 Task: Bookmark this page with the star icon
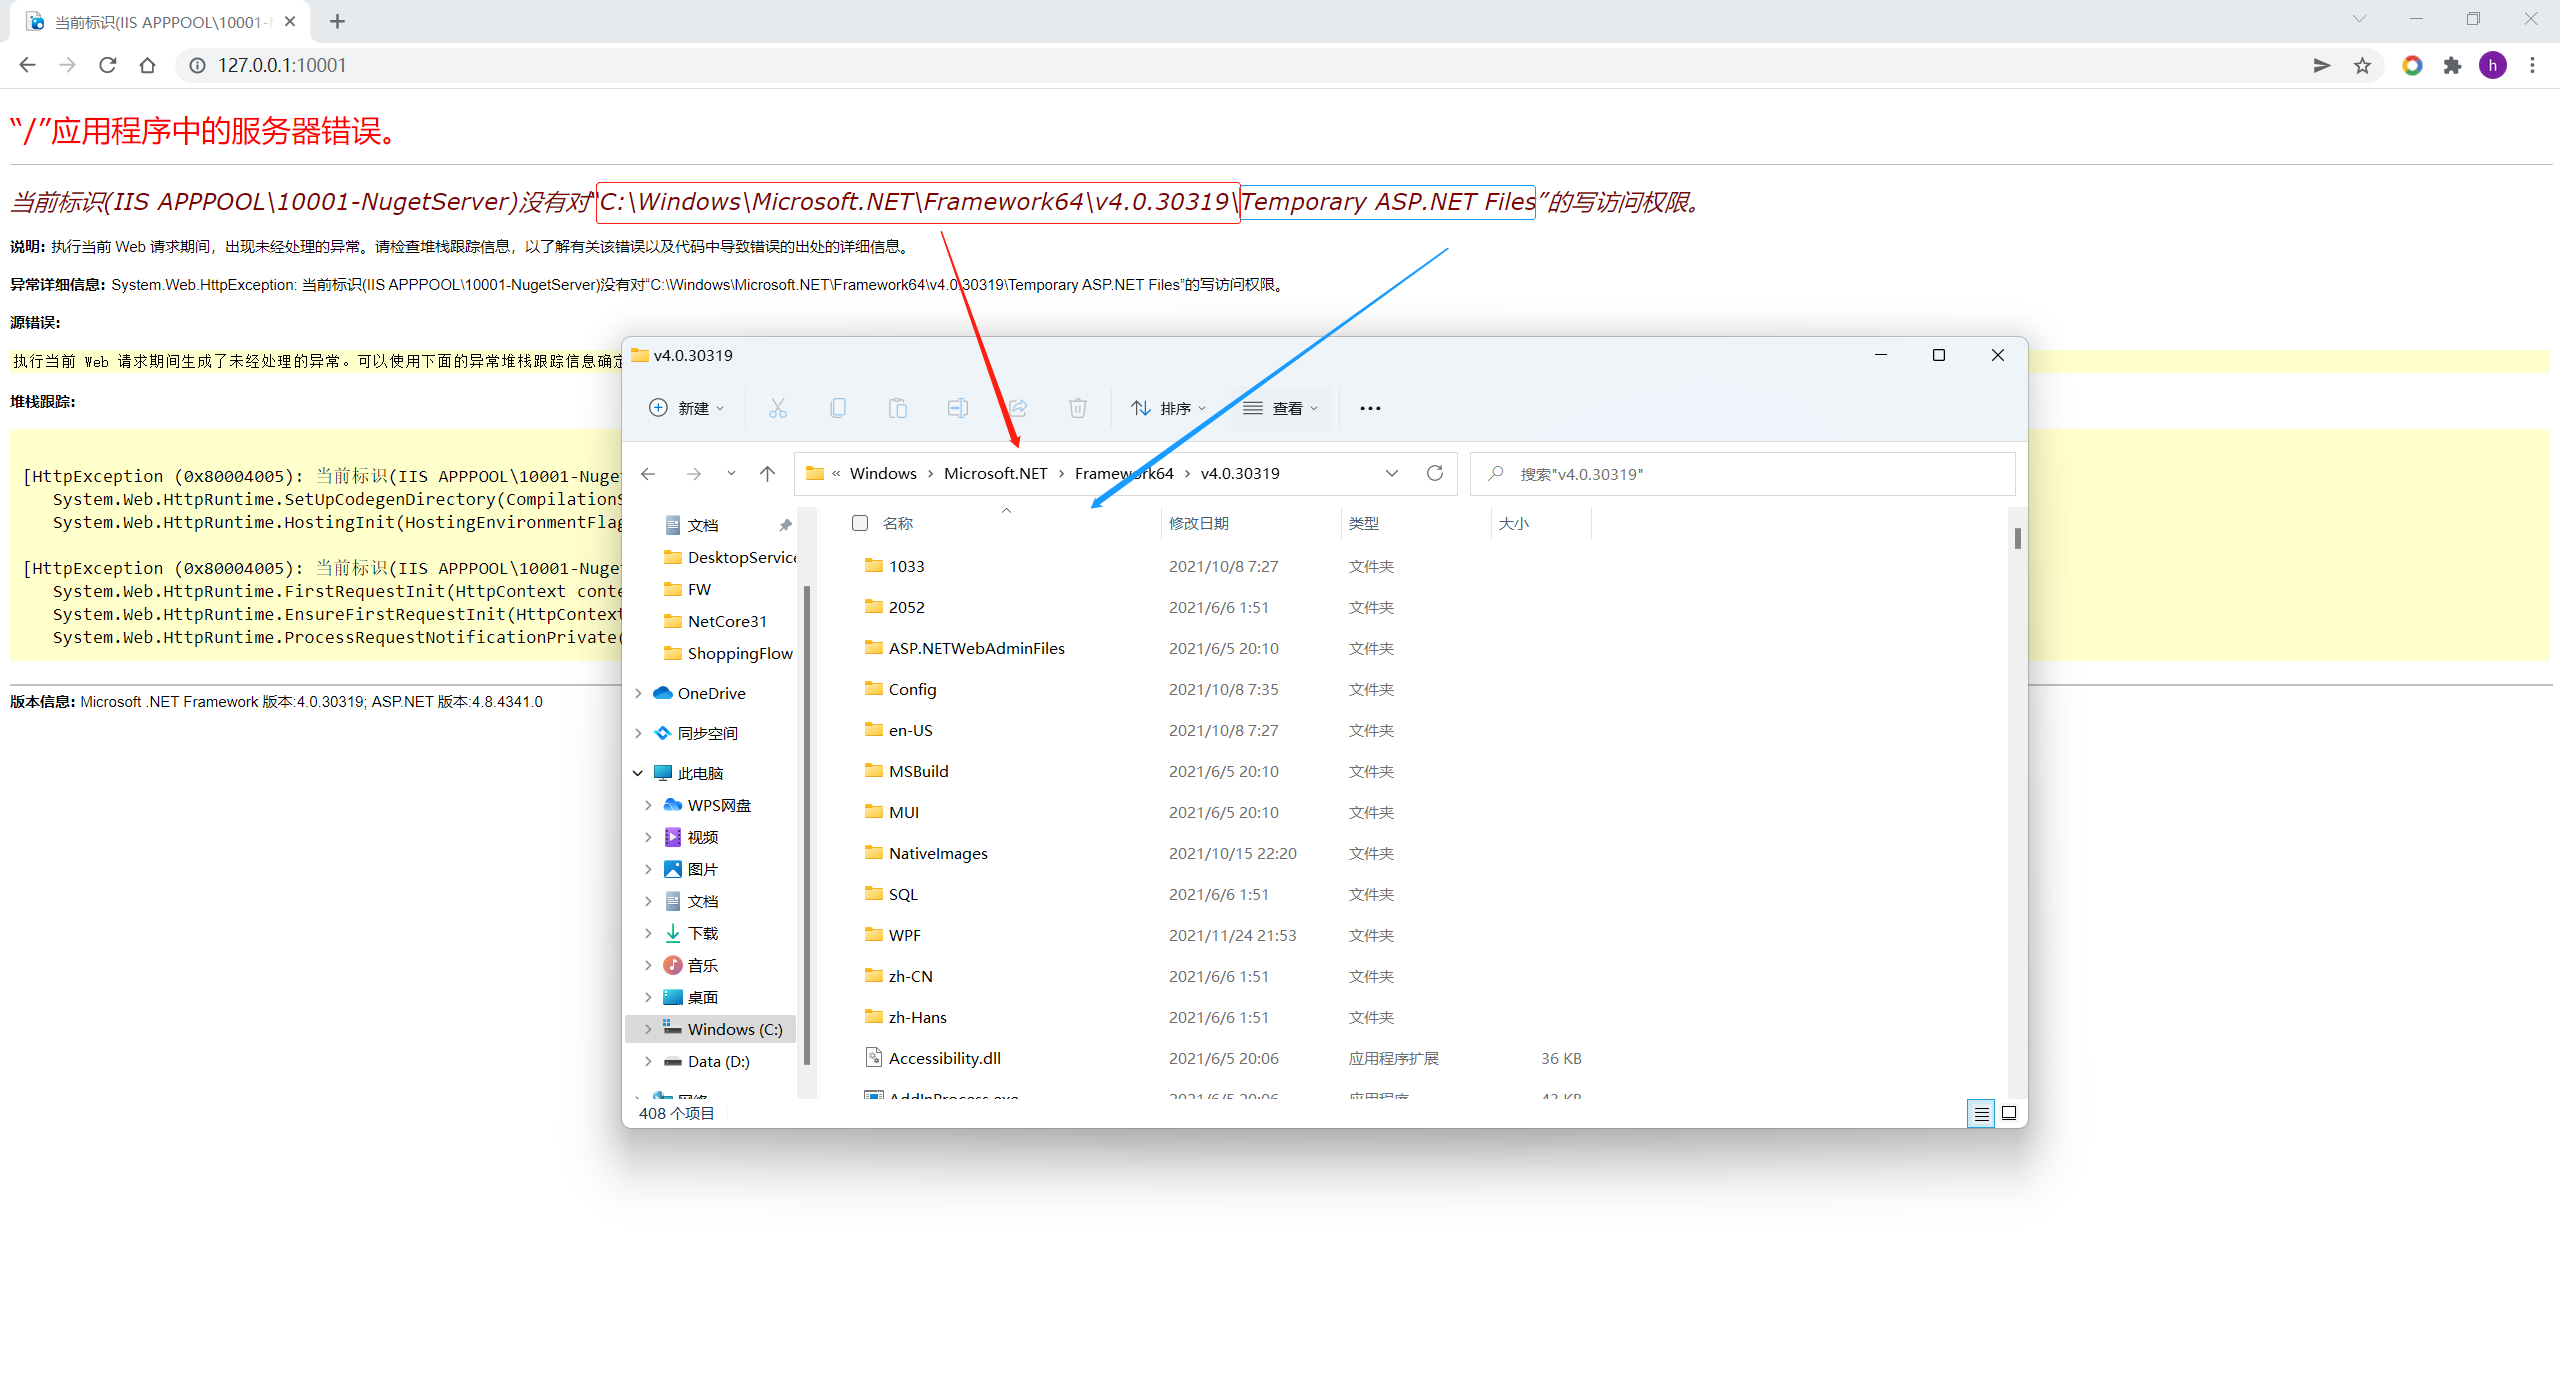2362,66
